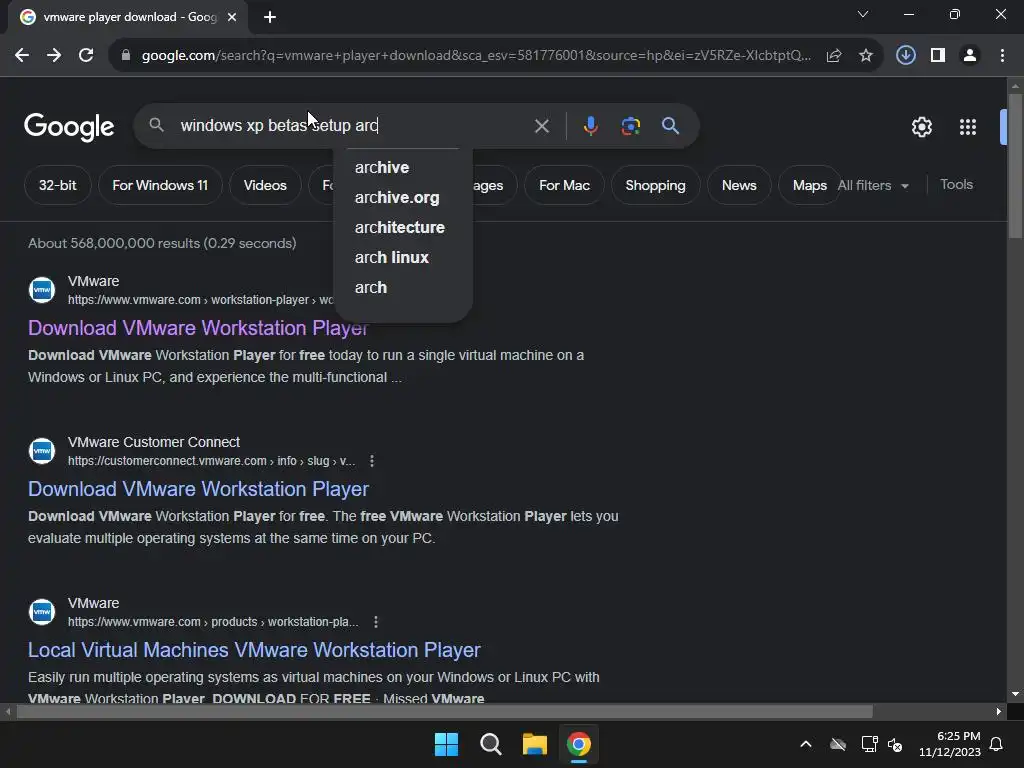This screenshot has height=768, width=1024.
Task: Open the search Tools button
Action: pos(957,185)
